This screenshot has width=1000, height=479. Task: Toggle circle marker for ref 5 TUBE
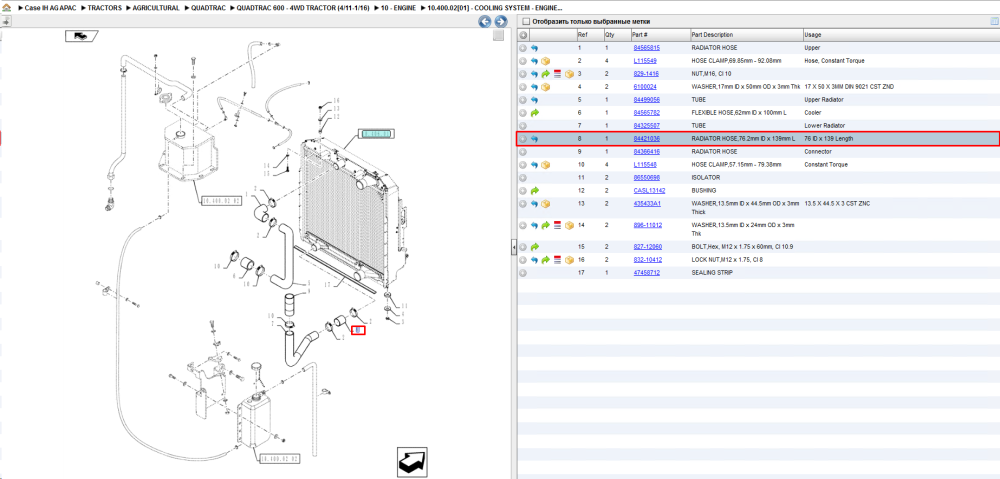523,100
